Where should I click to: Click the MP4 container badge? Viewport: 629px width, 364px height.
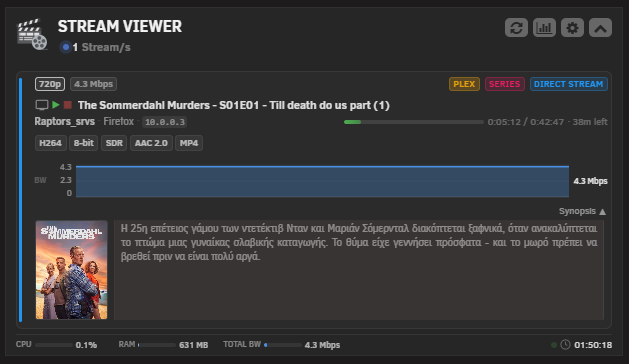coord(189,143)
